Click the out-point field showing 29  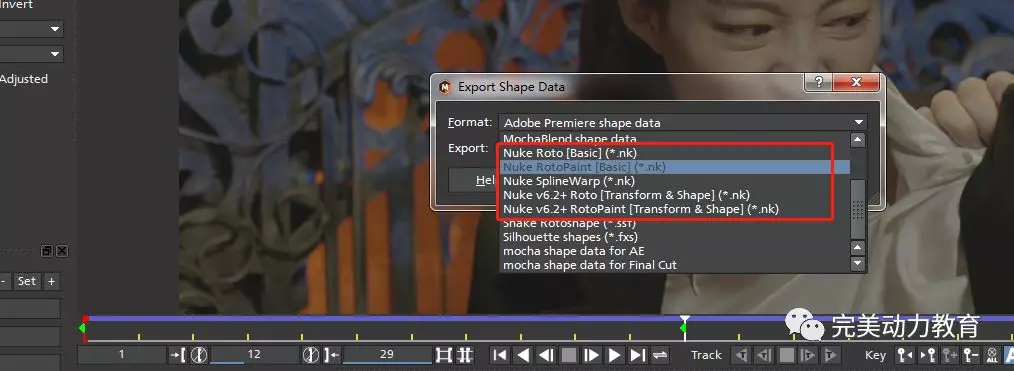point(387,354)
